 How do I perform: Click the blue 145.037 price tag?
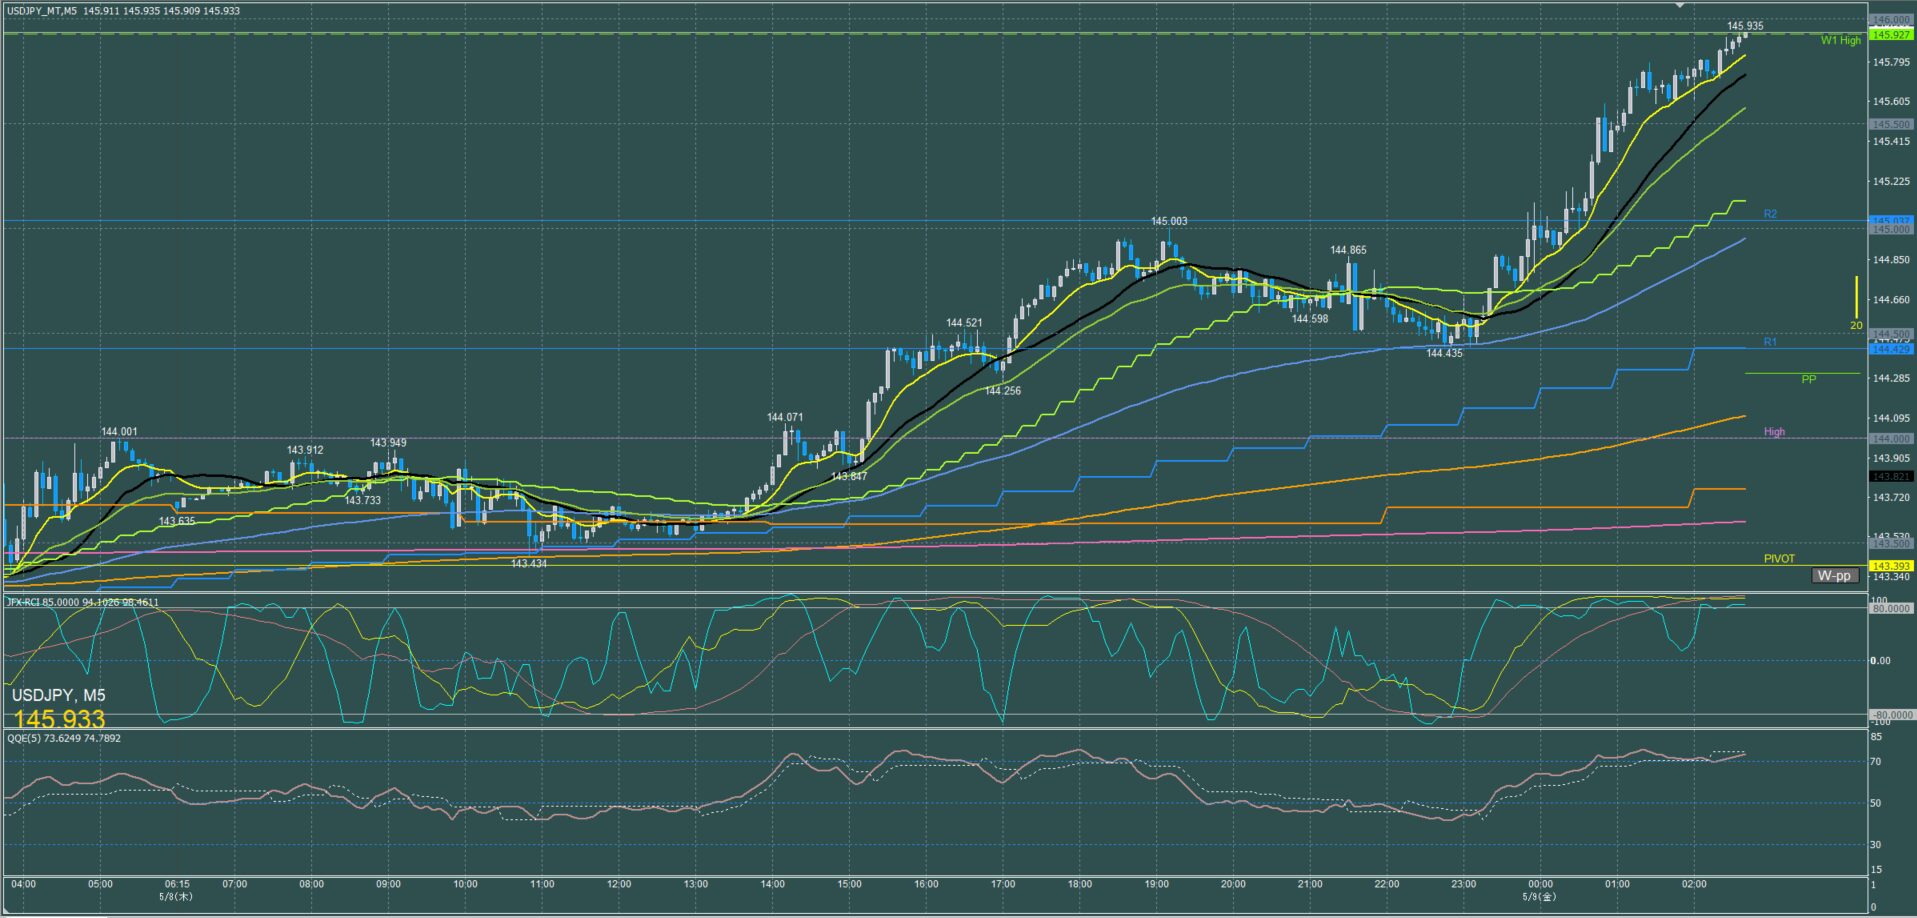(1891, 220)
